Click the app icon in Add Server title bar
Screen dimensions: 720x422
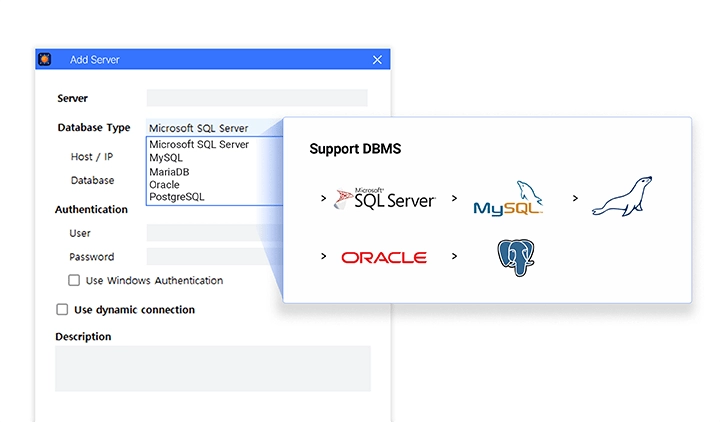pos(45,60)
